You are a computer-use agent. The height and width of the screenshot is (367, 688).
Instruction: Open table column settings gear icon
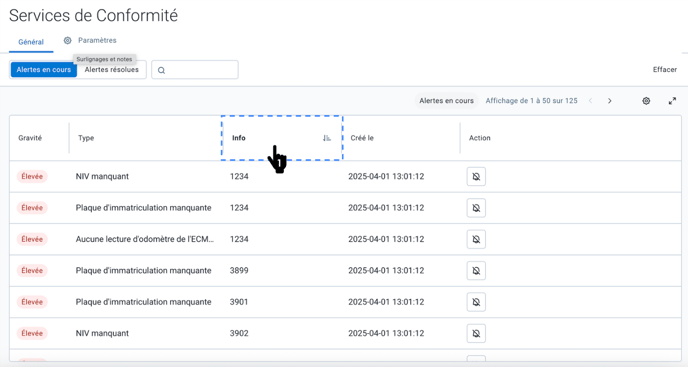[646, 101]
